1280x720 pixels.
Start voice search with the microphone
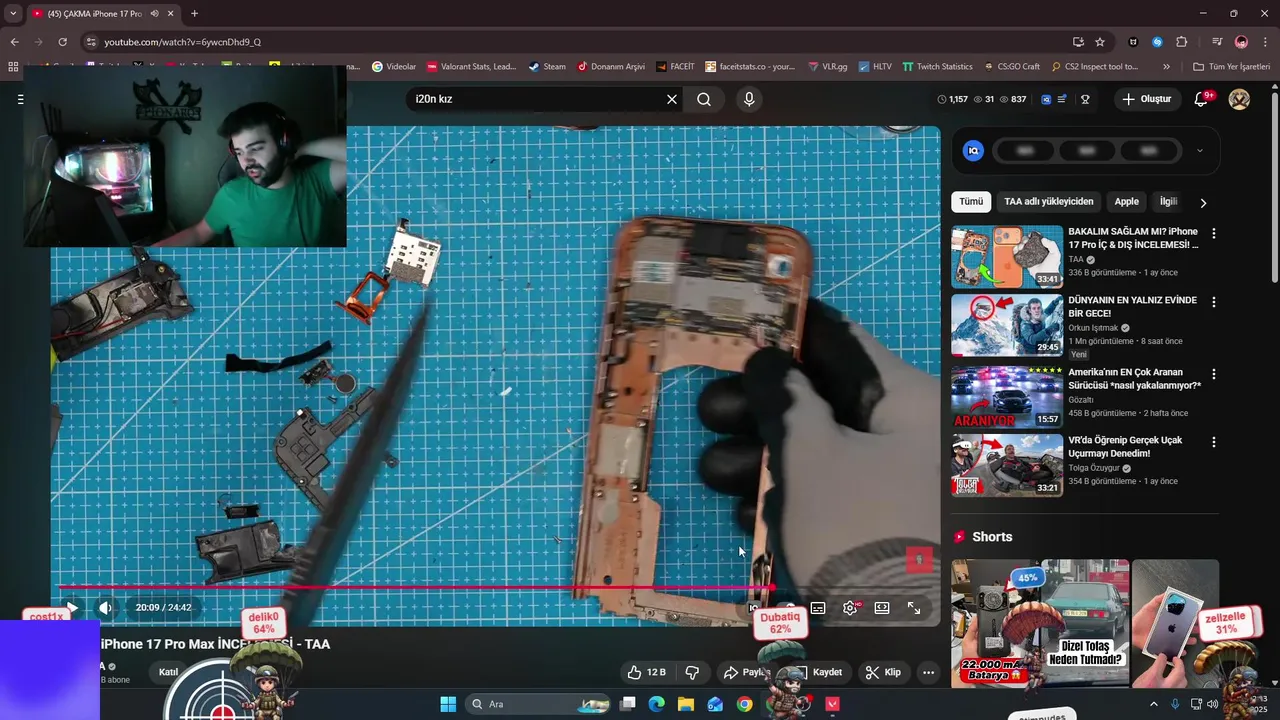(x=748, y=99)
